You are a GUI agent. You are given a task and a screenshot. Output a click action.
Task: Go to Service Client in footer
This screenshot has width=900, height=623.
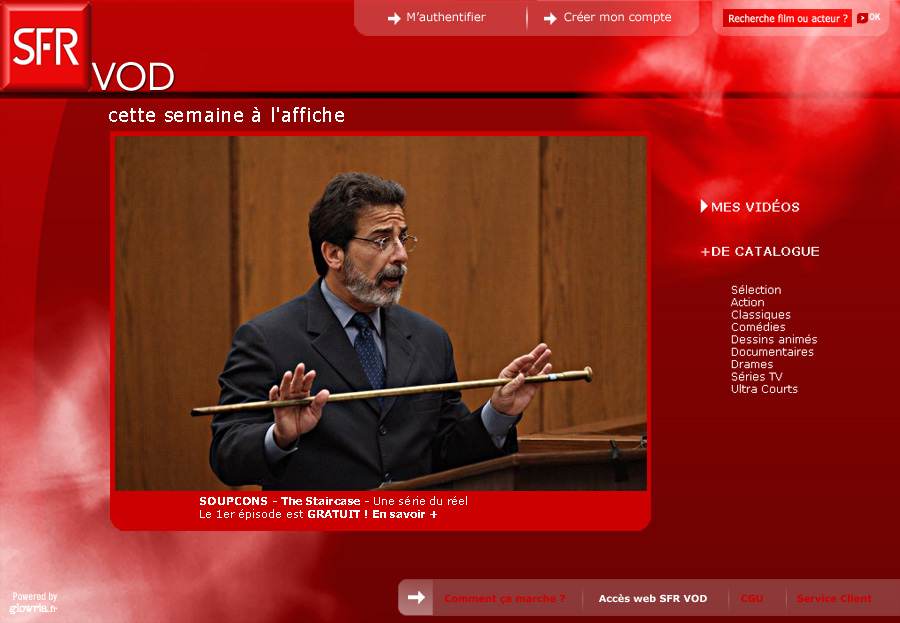[834, 598]
